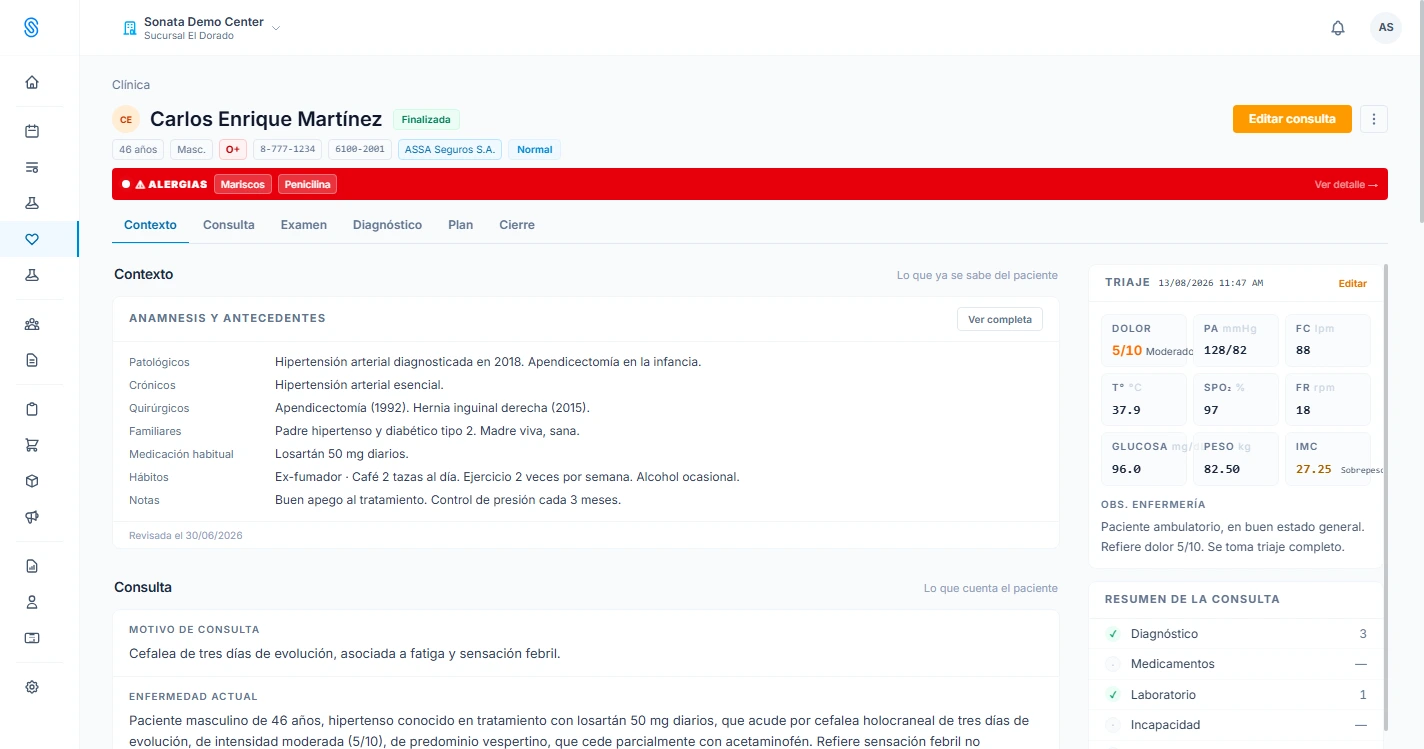The height and width of the screenshot is (749, 1424).
Task: Click the Mariscos allergy tag
Action: point(243,184)
